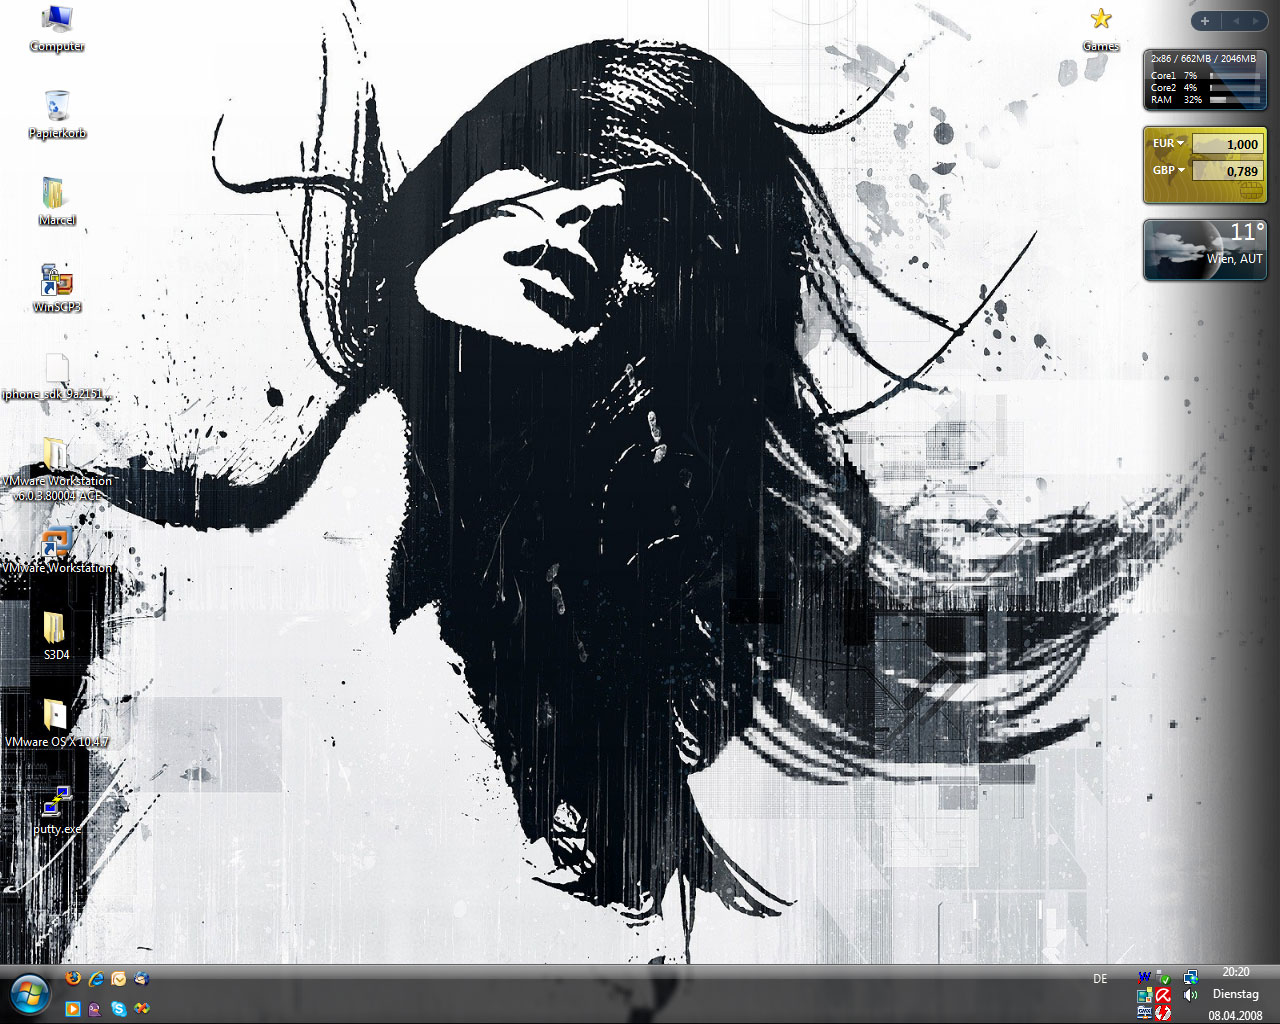Screen dimensions: 1280x1024
Task: Open the WinSCP3 desktop shortcut
Action: 56,282
